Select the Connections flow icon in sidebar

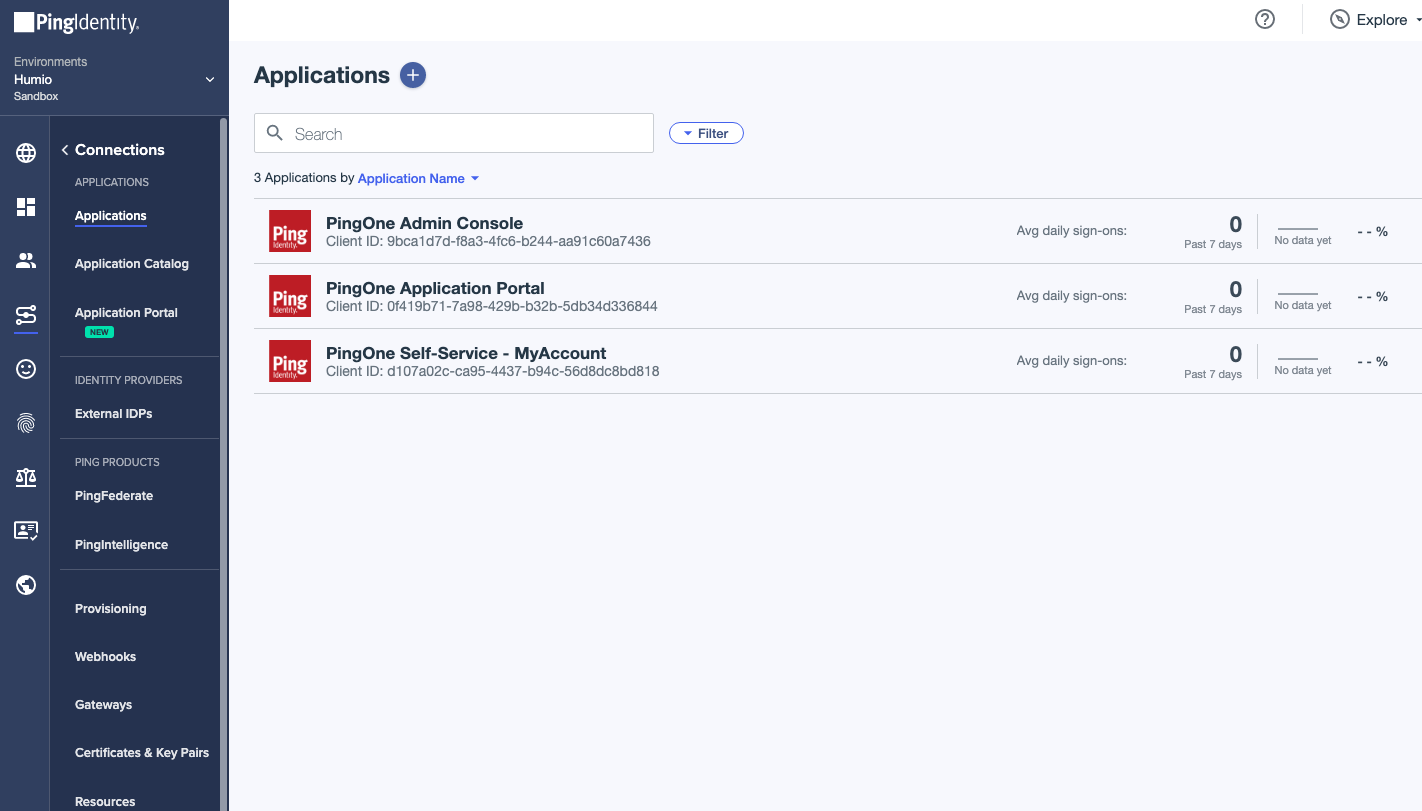tap(25, 315)
